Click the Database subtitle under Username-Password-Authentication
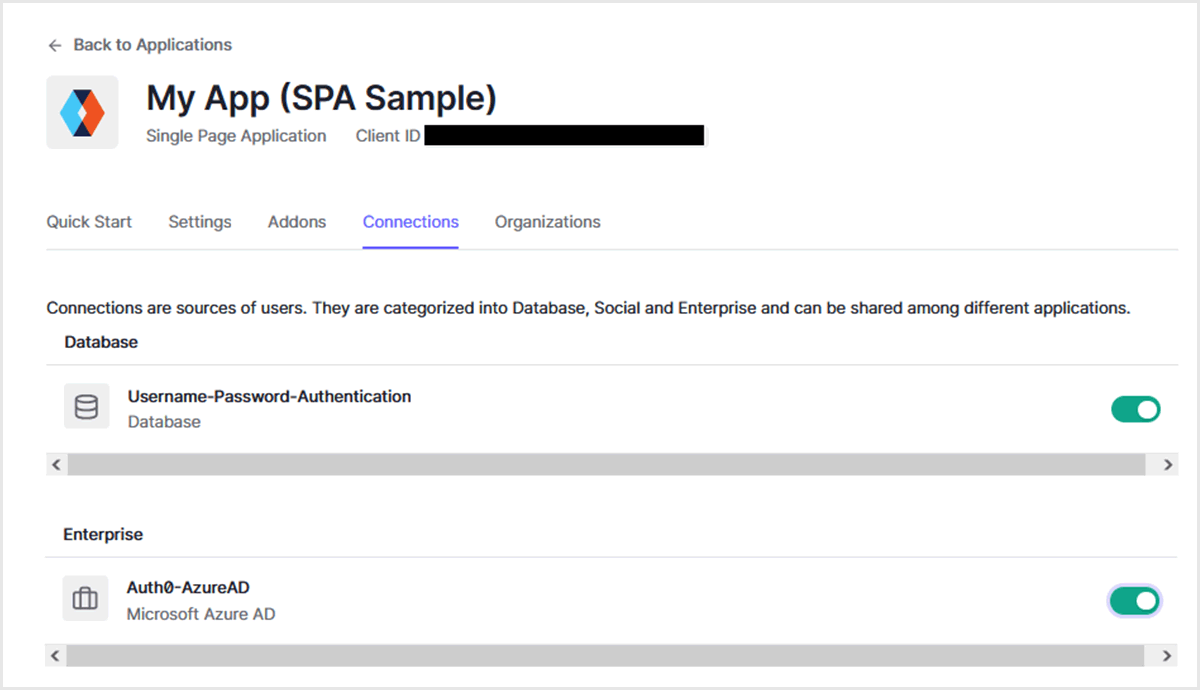The height and width of the screenshot is (690, 1200). [x=164, y=422]
